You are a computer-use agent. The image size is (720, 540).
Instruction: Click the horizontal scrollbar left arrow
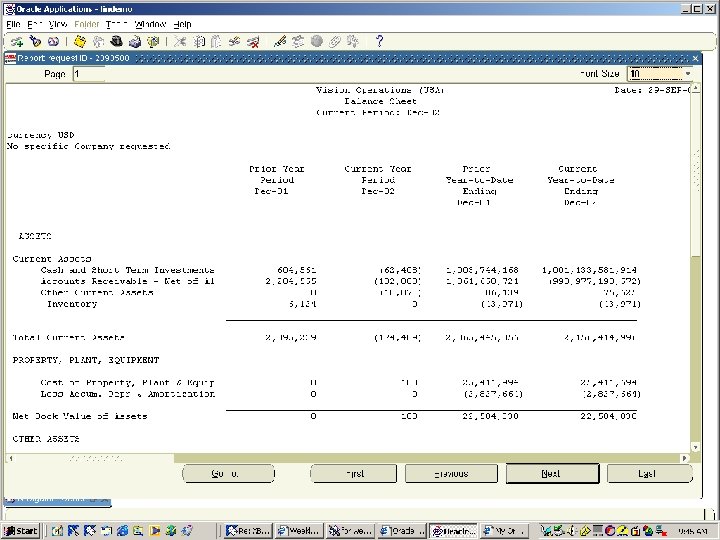tap(11, 458)
